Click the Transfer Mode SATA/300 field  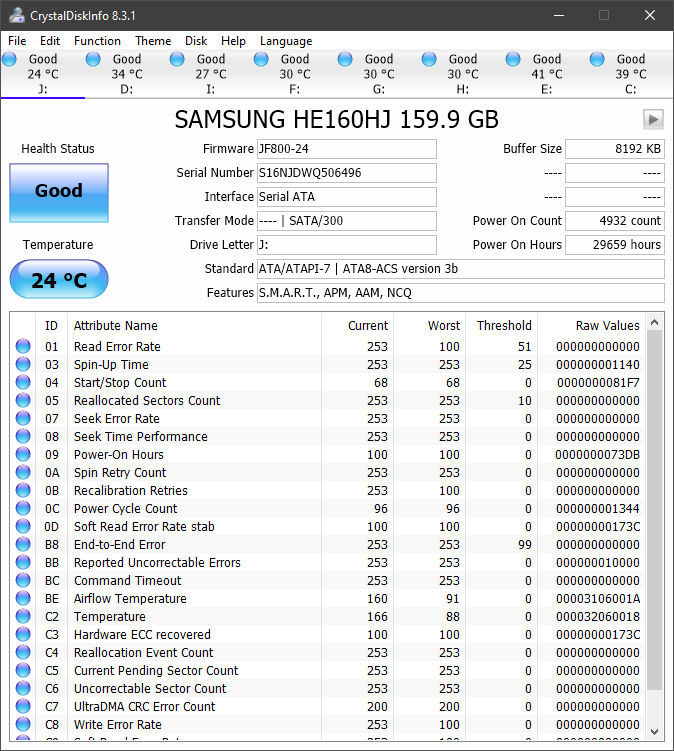coord(347,221)
